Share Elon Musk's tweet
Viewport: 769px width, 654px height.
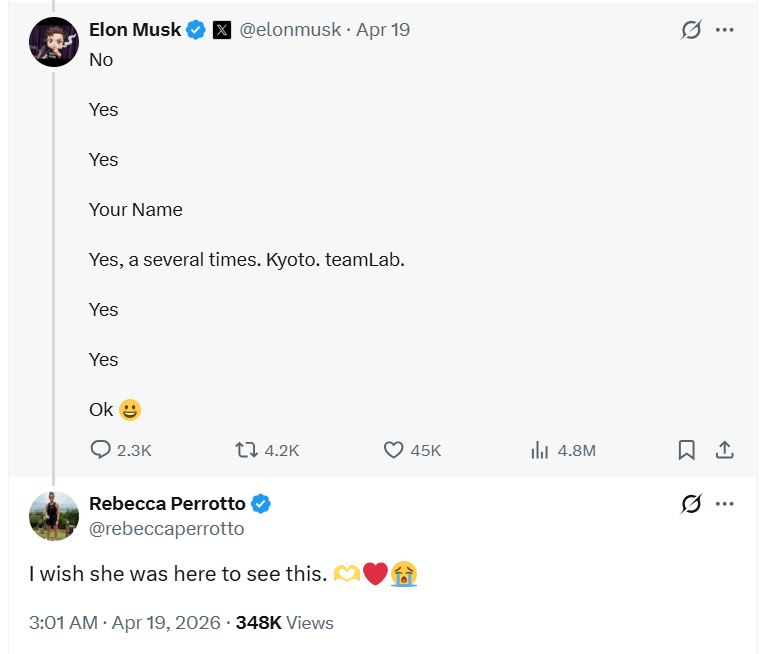[x=724, y=450]
